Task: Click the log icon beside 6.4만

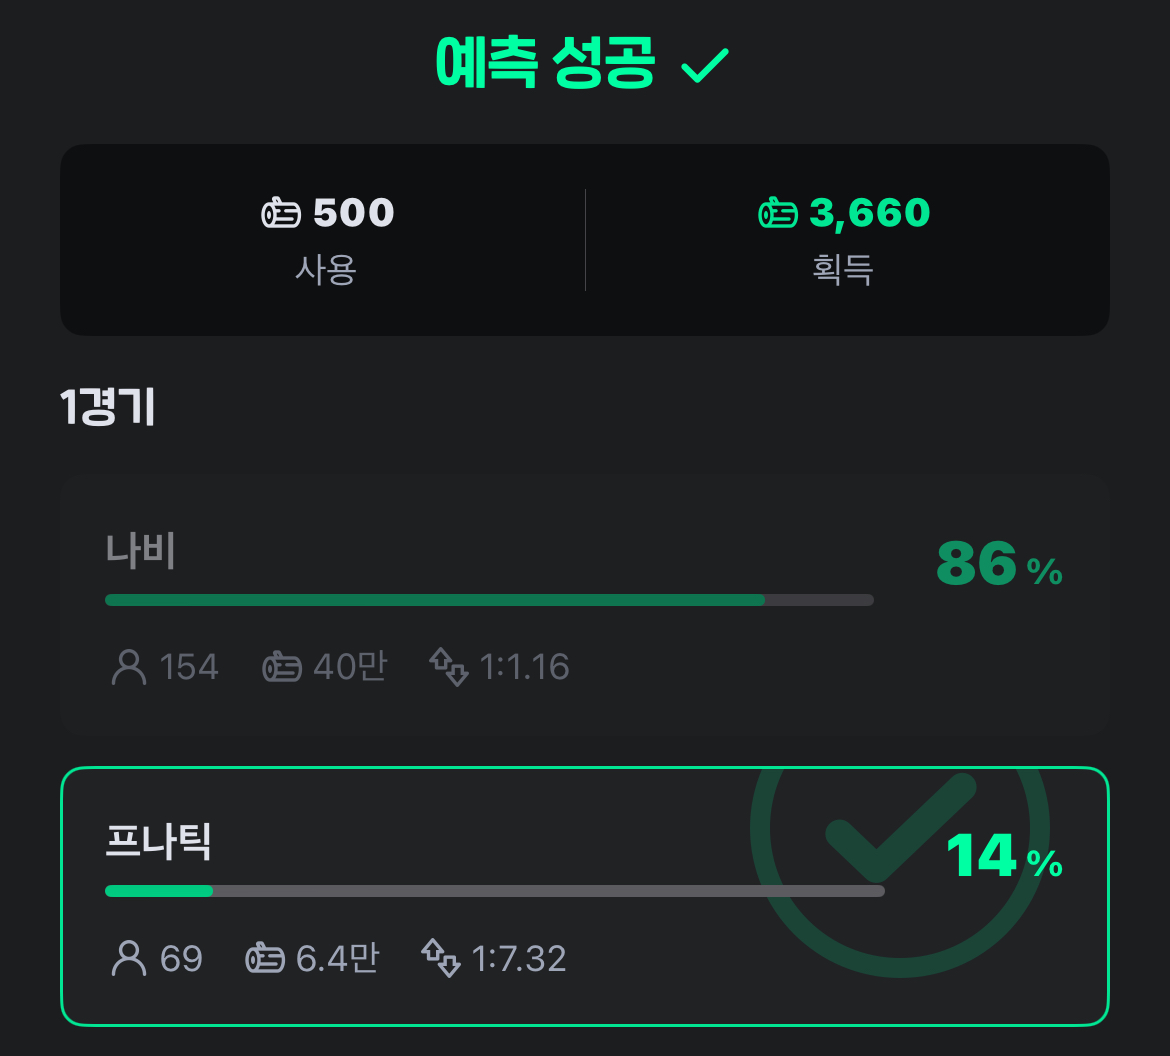Action: click(265, 958)
